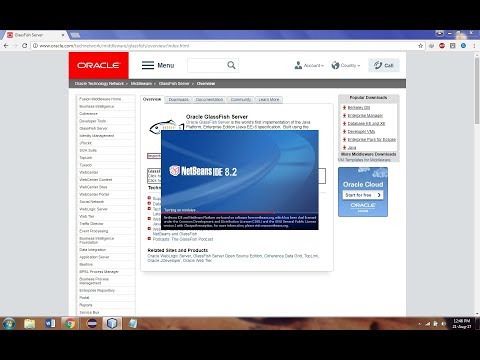Screen dimensions: 480x360
Task: Click the GlassFish fish logo image
Action: point(166,126)
